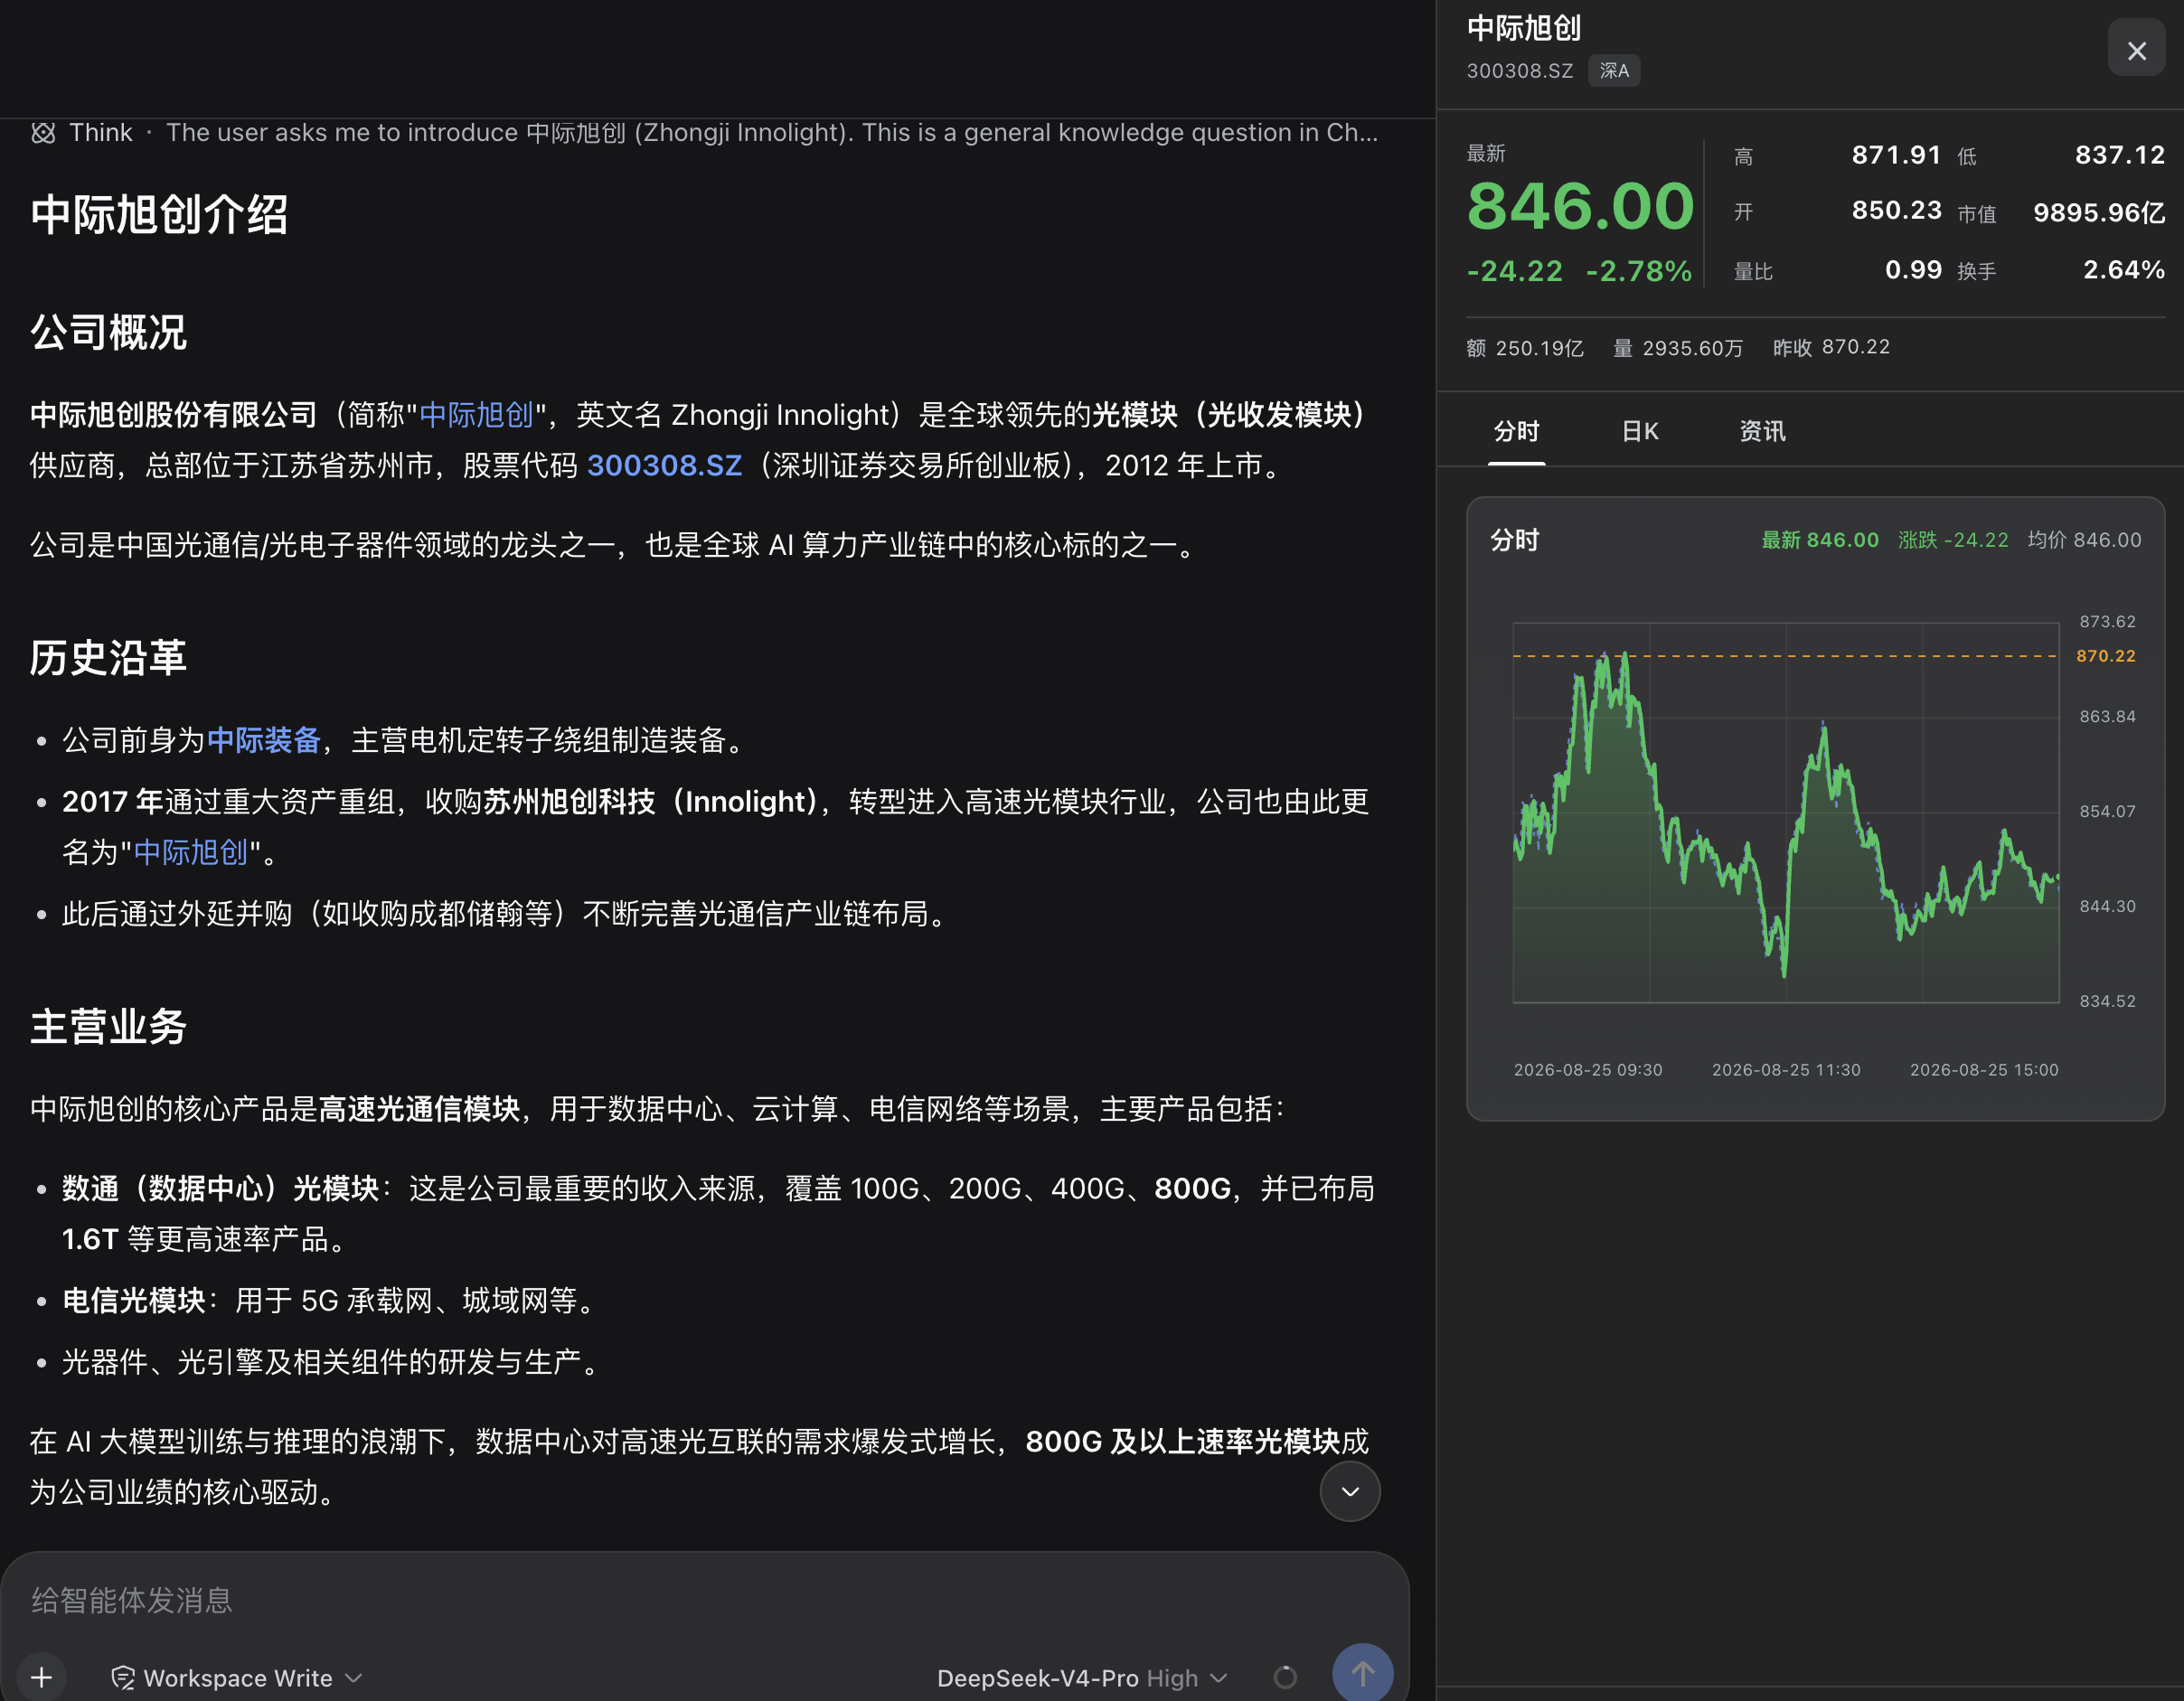Click the 额 250.19亿 turnover amount
The width and height of the screenshot is (2184, 1701).
(1525, 348)
